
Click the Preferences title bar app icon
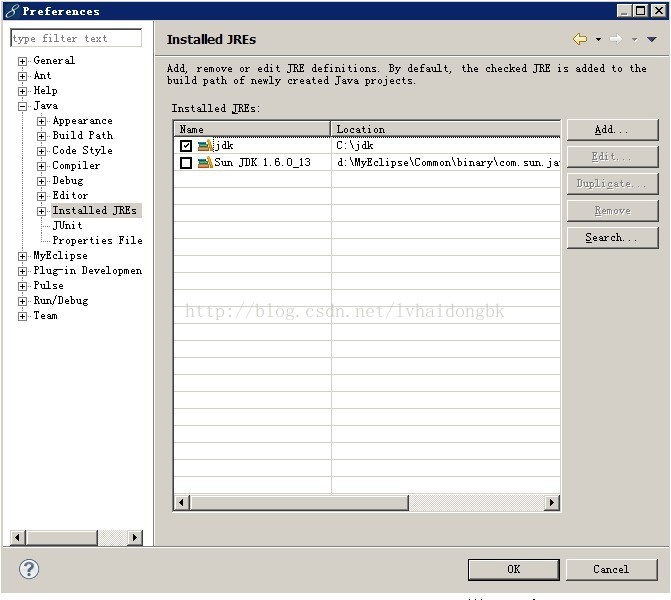point(12,10)
